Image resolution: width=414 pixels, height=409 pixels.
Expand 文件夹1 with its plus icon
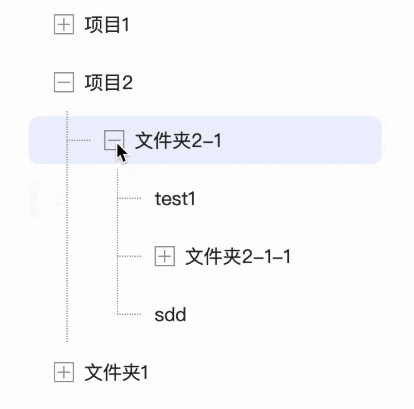click(64, 372)
